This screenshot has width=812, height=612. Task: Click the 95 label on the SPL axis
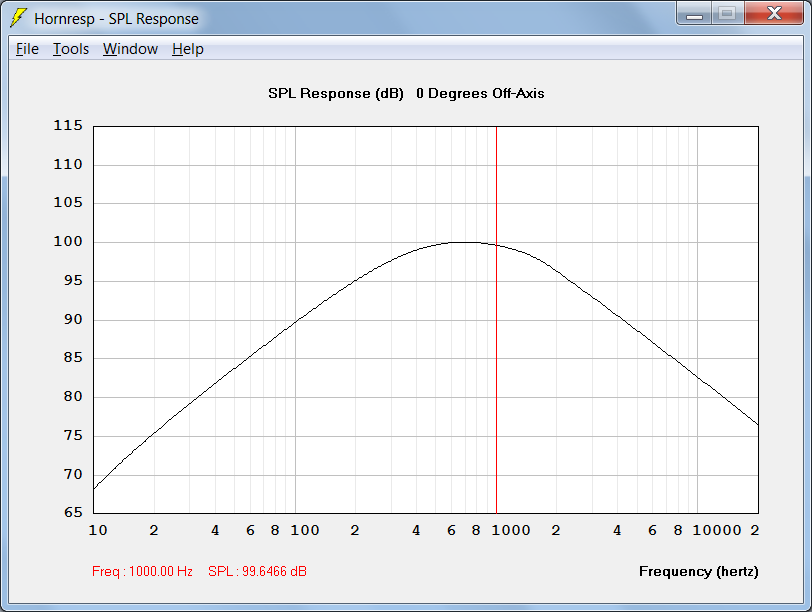73,281
